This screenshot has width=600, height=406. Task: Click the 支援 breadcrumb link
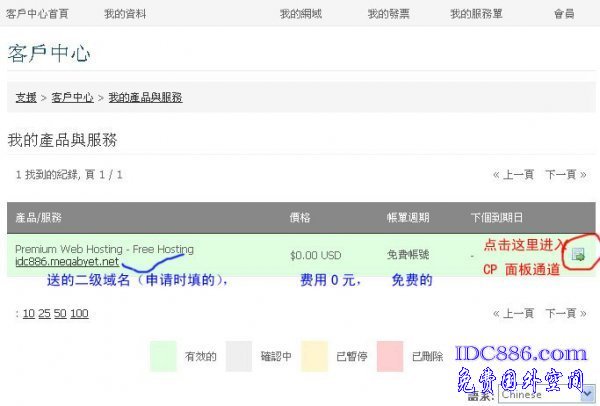tap(26, 98)
